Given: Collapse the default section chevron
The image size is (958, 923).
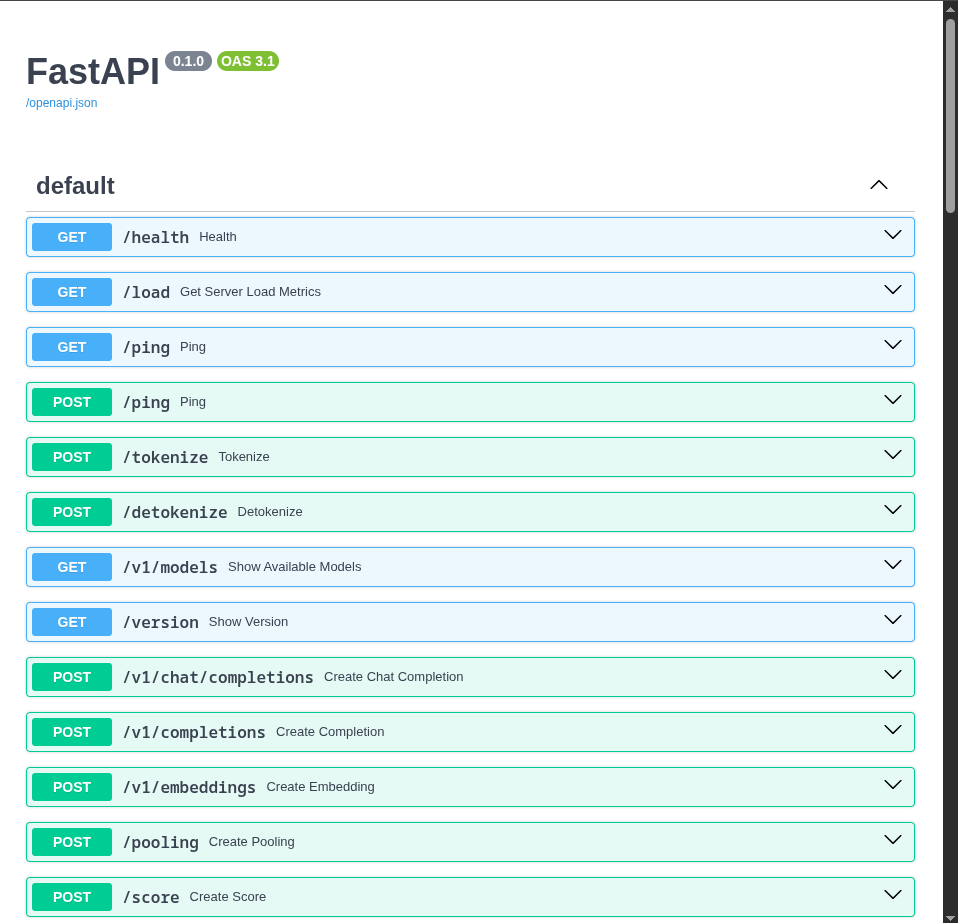Looking at the screenshot, I should 879,185.
